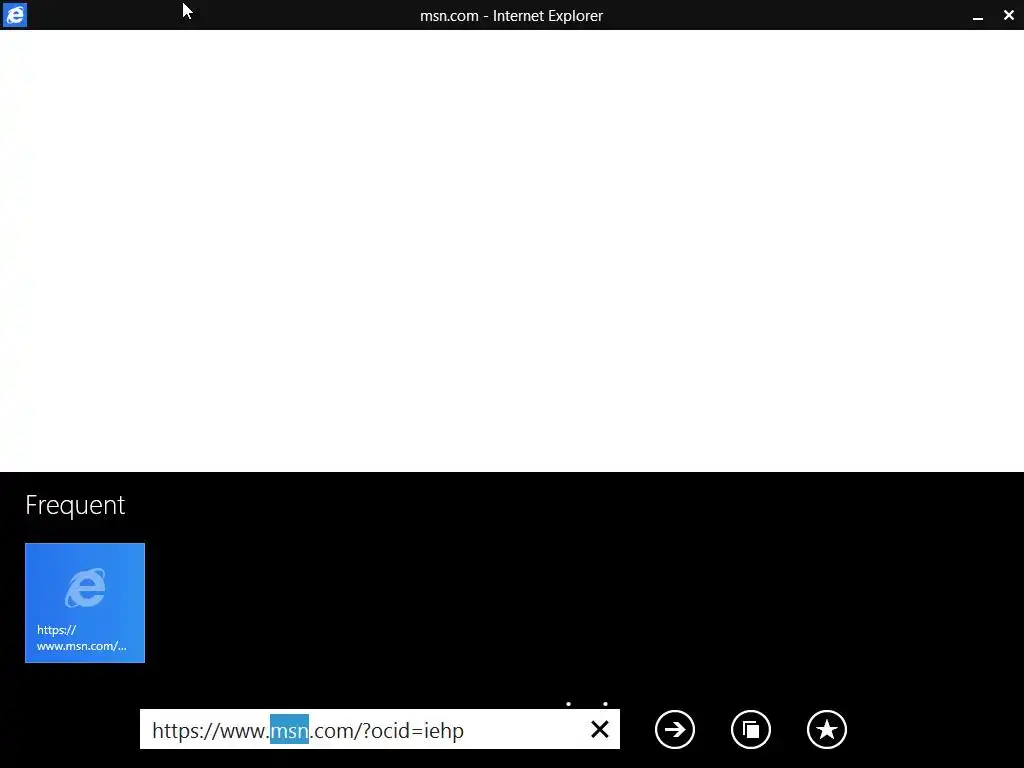This screenshot has width=1024, height=768.
Task: Minimize the Internet Explorer window
Action: (978, 16)
